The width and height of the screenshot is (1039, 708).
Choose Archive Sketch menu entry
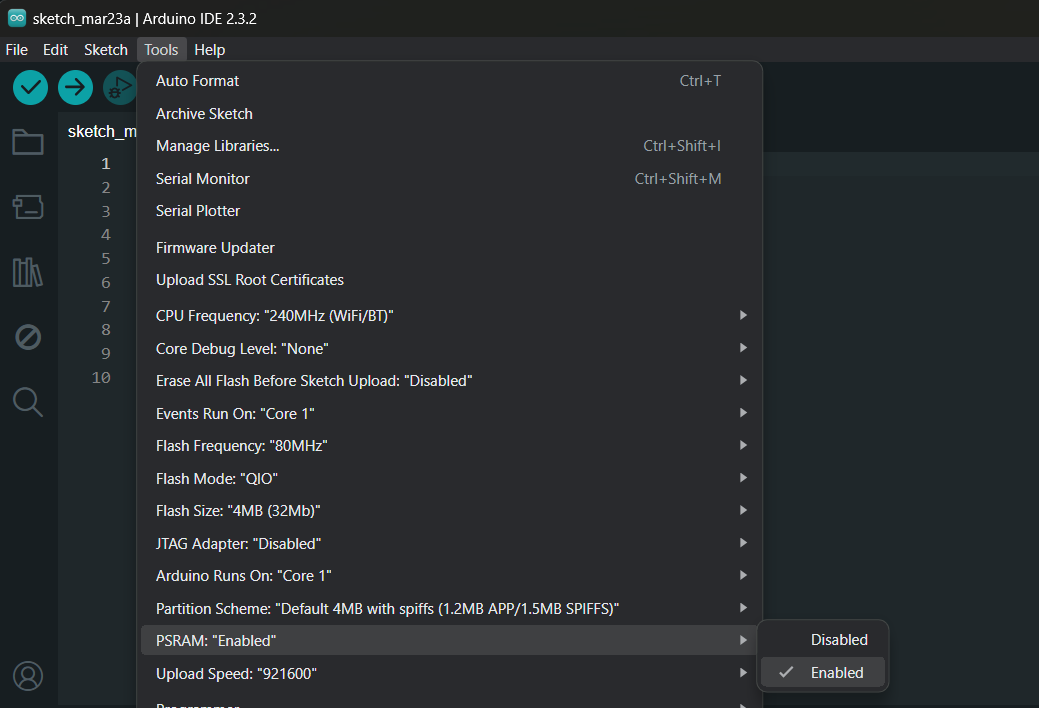click(449, 113)
